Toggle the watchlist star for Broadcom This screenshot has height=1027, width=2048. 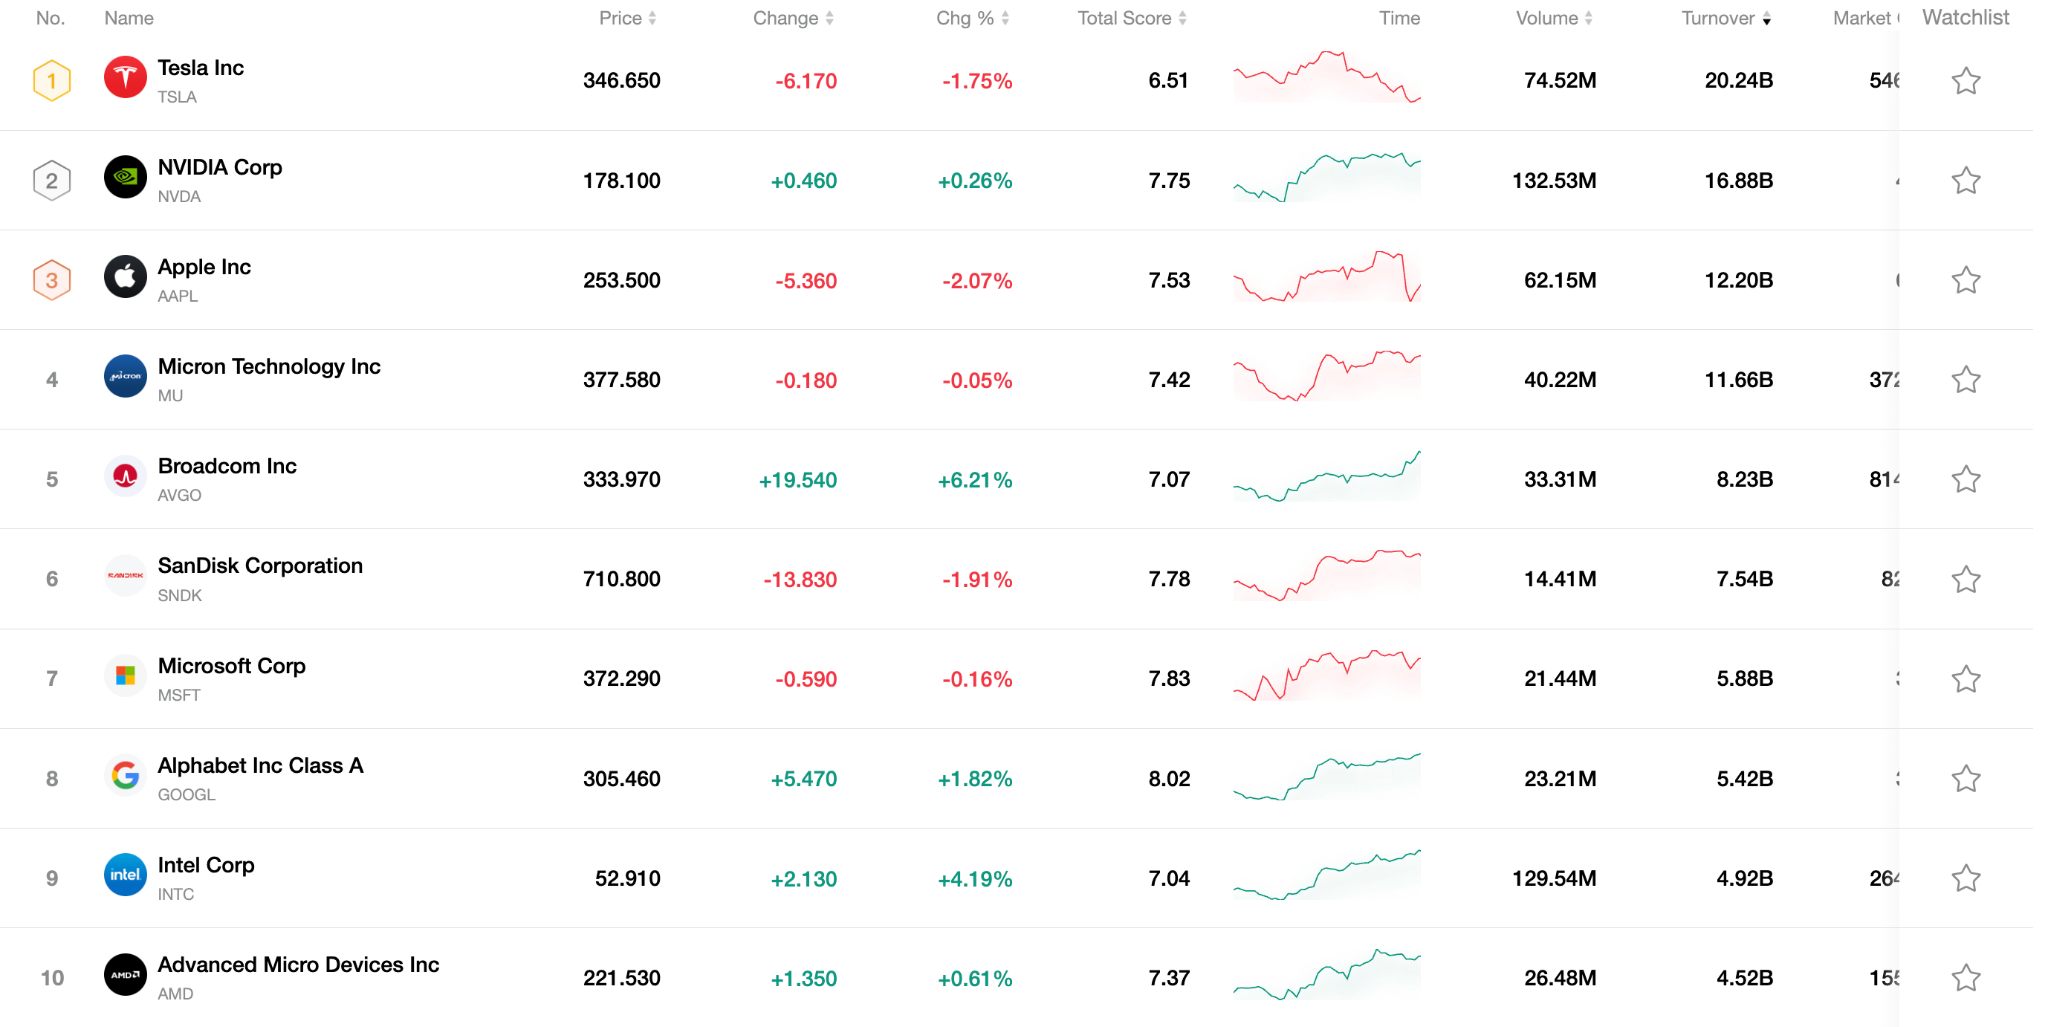pyautogui.click(x=1965, y=479)
